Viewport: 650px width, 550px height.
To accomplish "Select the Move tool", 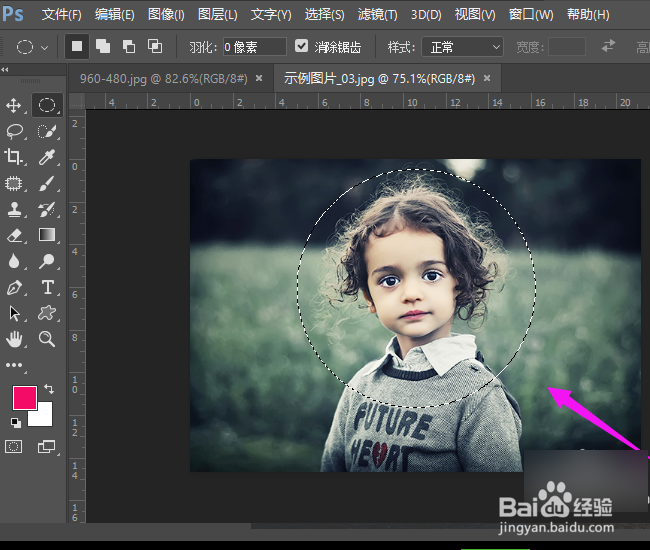I will [14, 105].
